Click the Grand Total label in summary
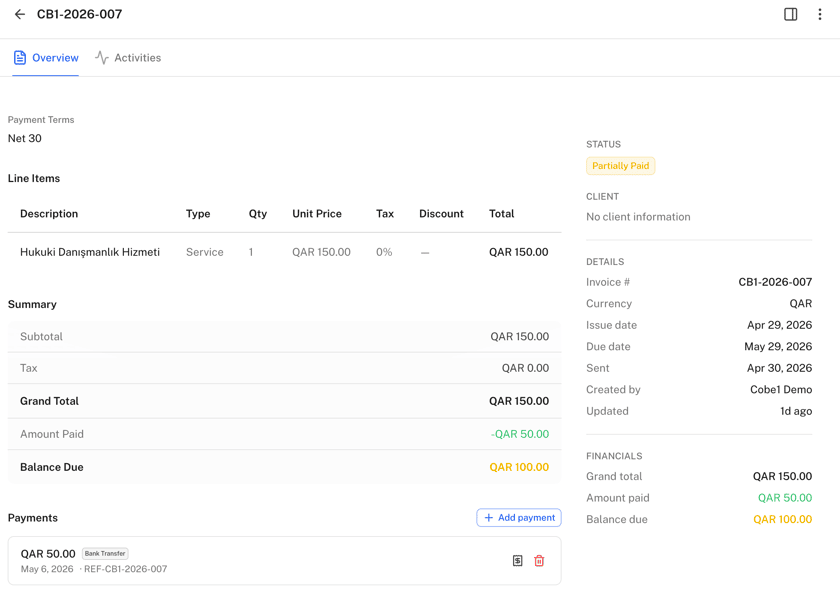Screen dimensions: 840x596 [x=49, y=401]
